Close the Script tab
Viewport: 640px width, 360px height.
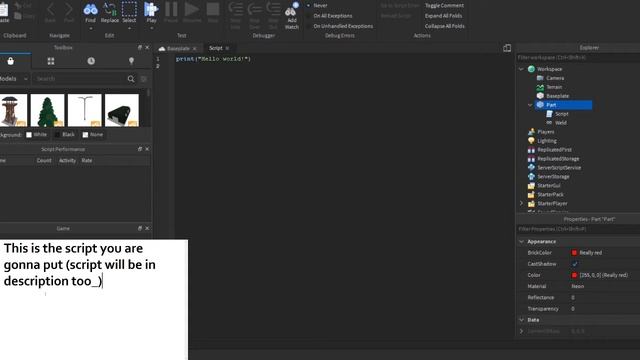227,48
